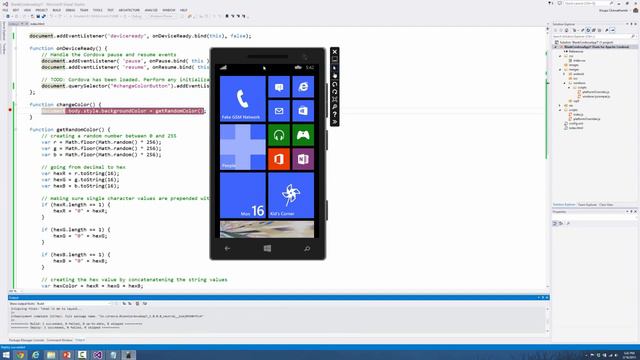640x360 pixels.
Task: Switch to the Command Window tab
Action: point(60,340)
